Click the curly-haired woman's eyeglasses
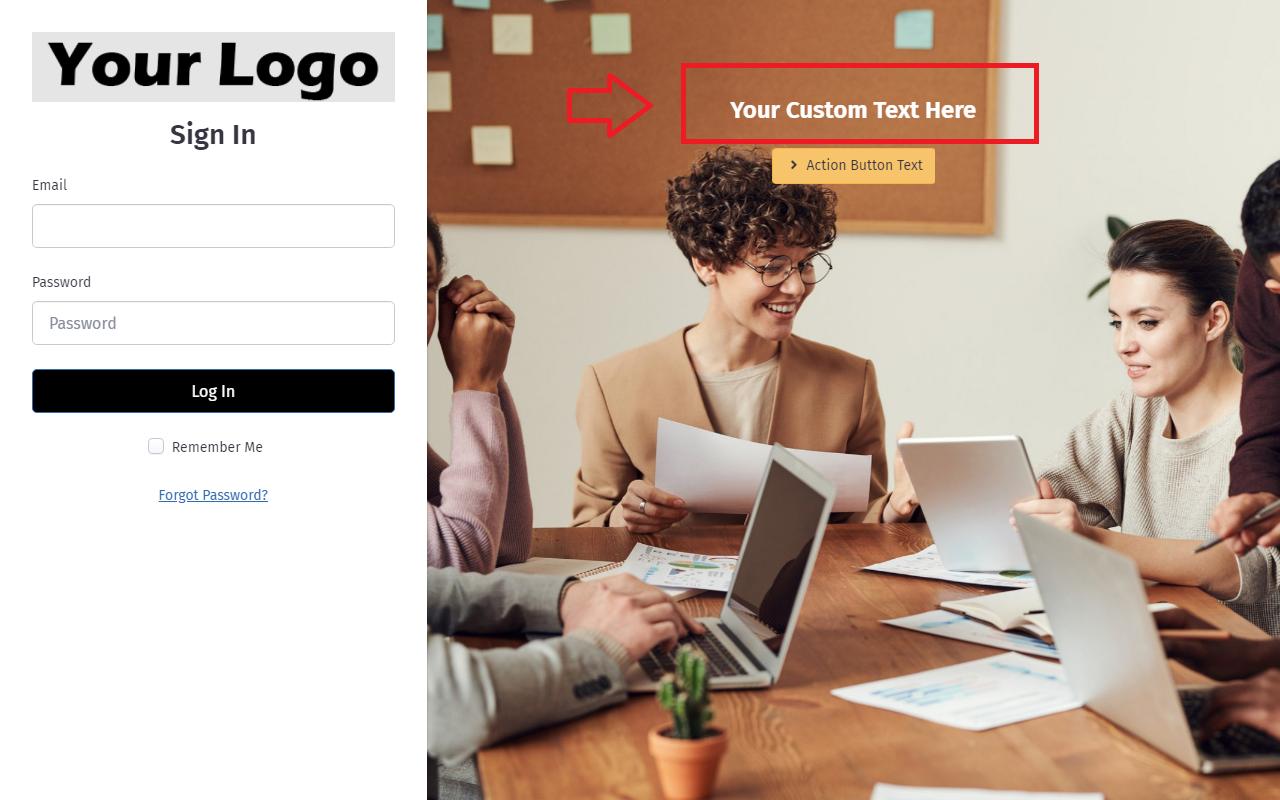This screenshot has width=1280, height=800. tap(788, 268)
